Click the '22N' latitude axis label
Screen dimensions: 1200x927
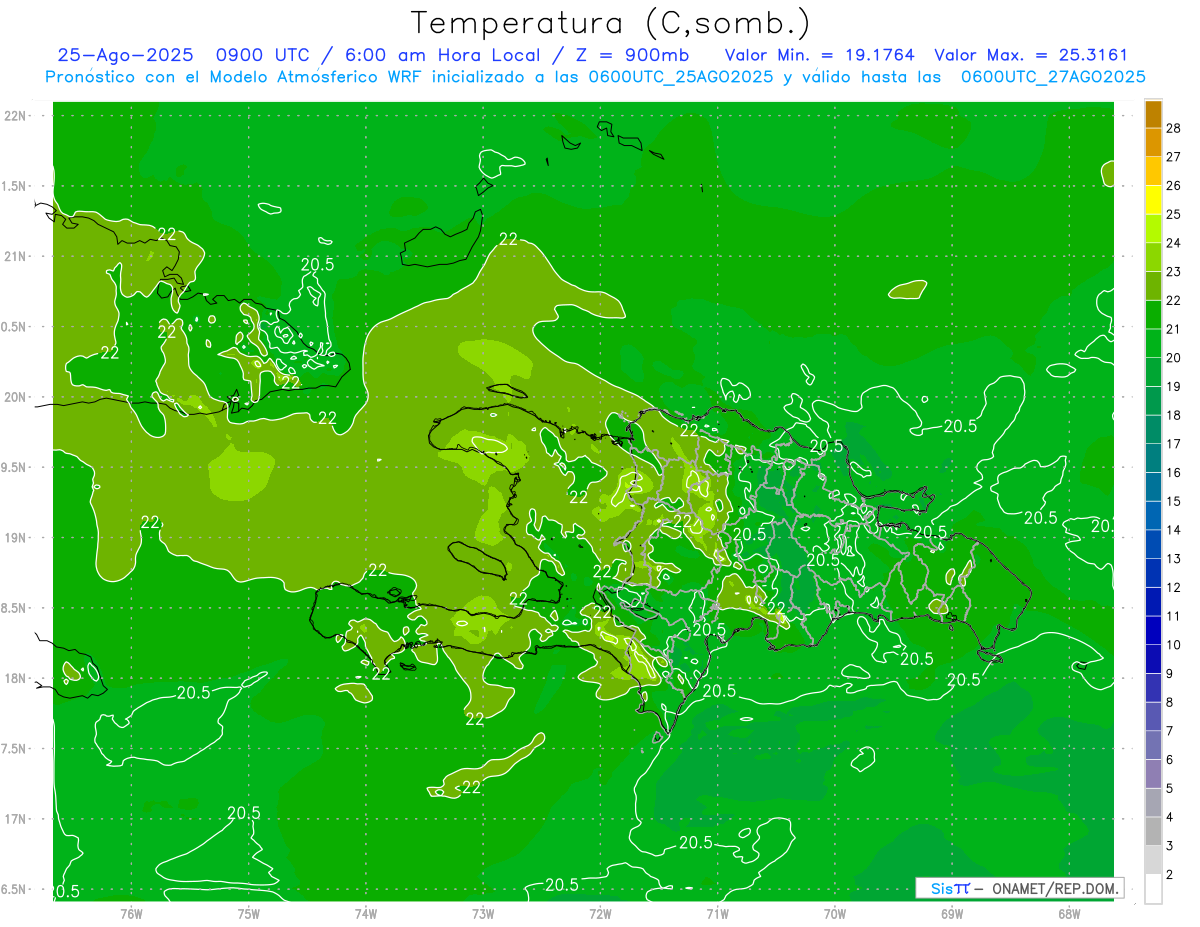pyautogui.click(x=16, y=116)
